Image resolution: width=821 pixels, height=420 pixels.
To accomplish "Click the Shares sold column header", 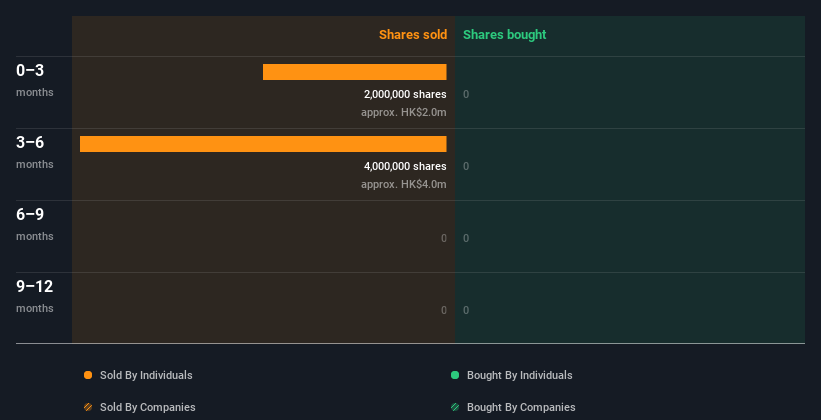I will point(413,35).
